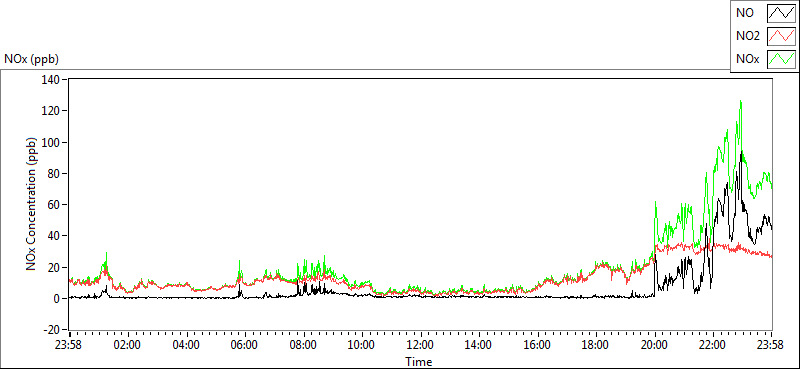Click the NO2 red plot legend icon
800x369 pixels.
(x=781, y=36)
